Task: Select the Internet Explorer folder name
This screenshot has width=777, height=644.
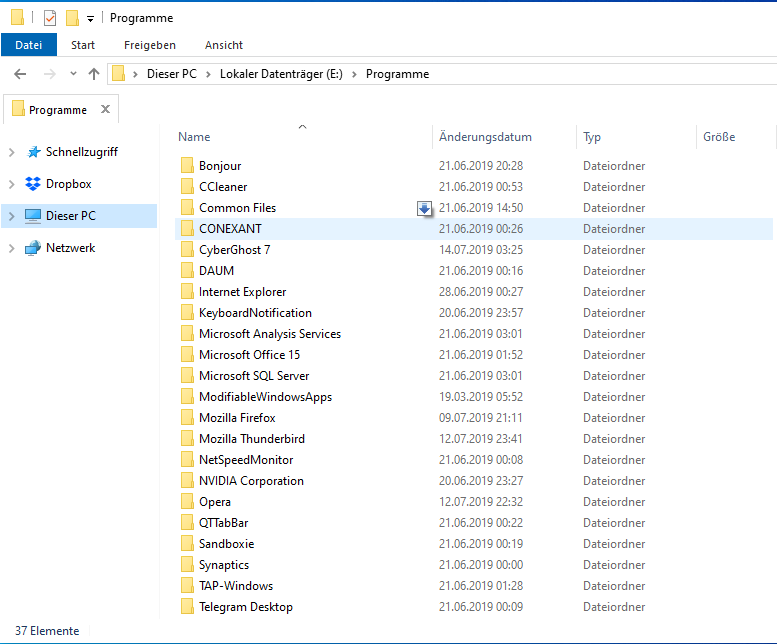Action: tap(242, 292)
